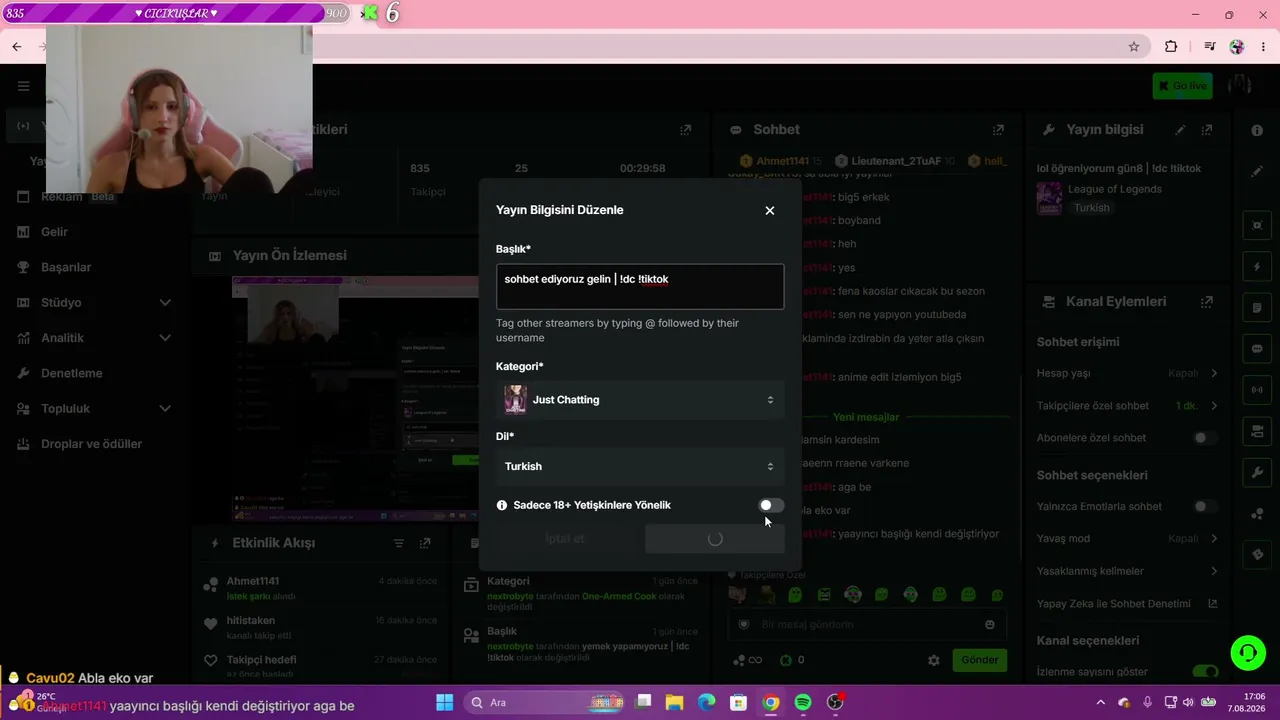Open the Etkinlik Akışı filter icon
1280x720 pixels.
(399, 543)
